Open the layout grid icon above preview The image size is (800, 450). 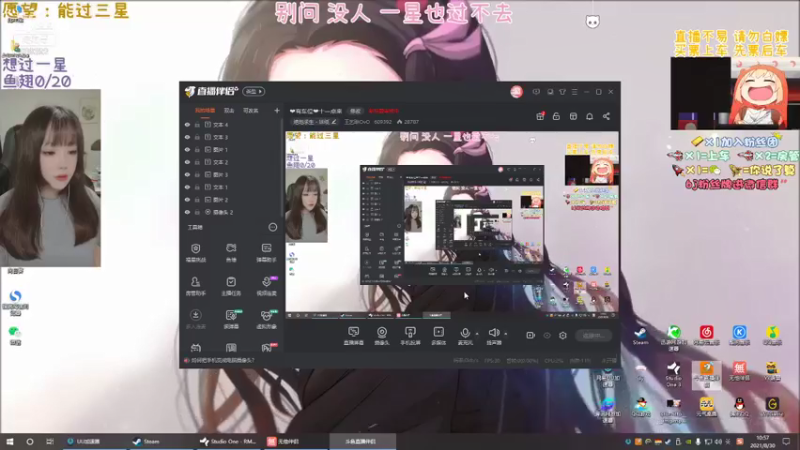tap(573, 116)
